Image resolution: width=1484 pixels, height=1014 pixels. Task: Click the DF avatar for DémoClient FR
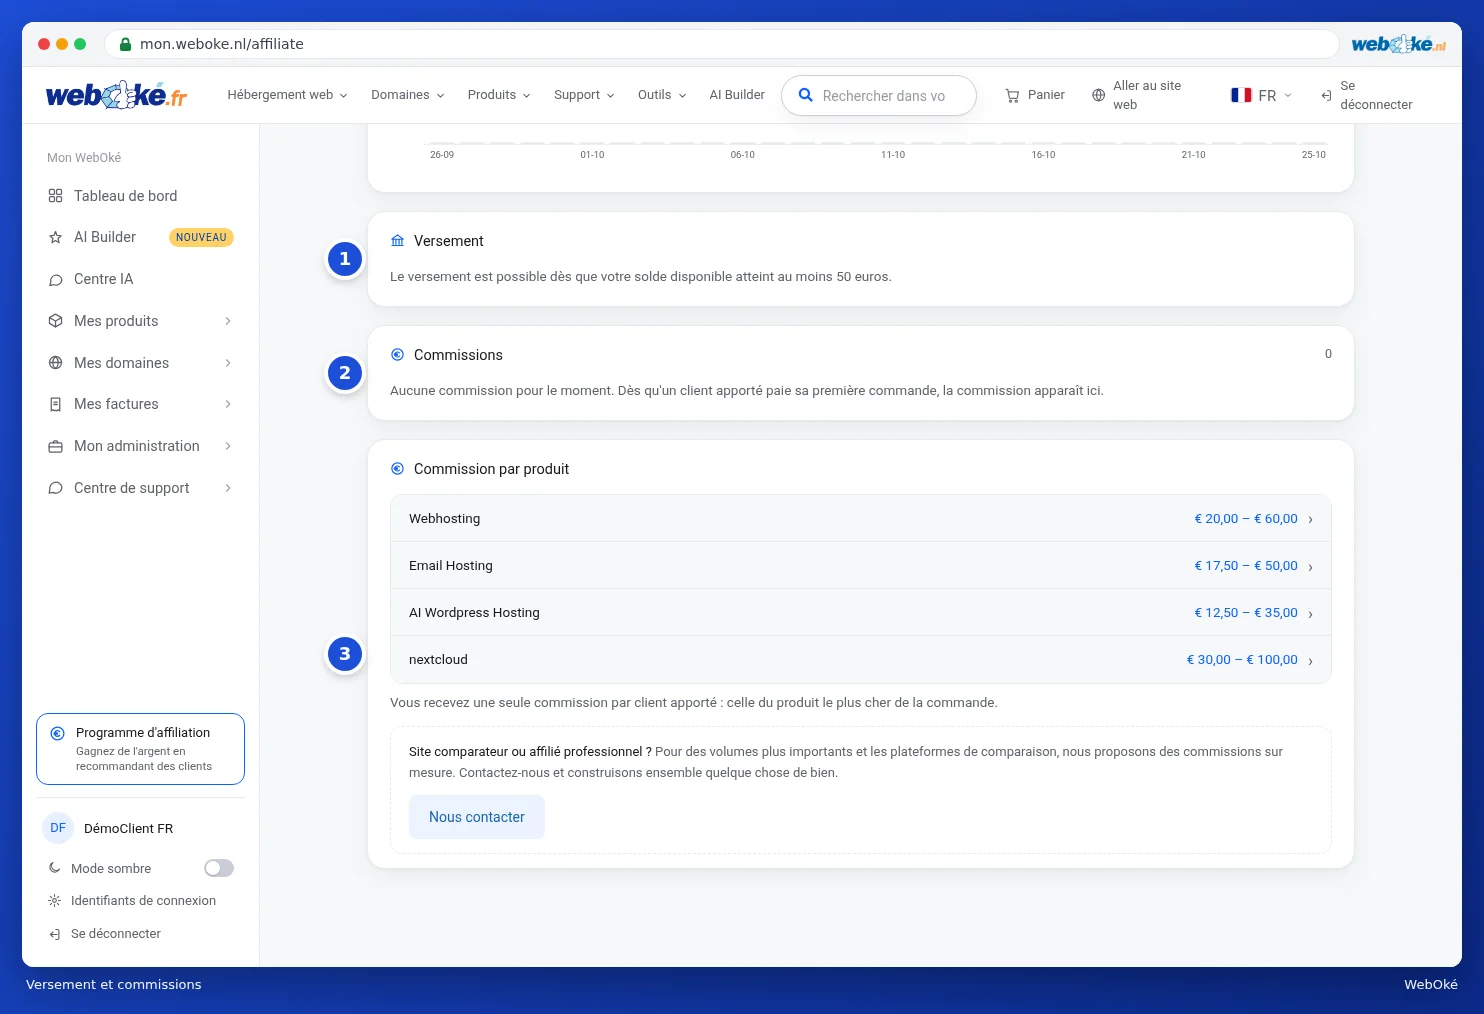58,828
